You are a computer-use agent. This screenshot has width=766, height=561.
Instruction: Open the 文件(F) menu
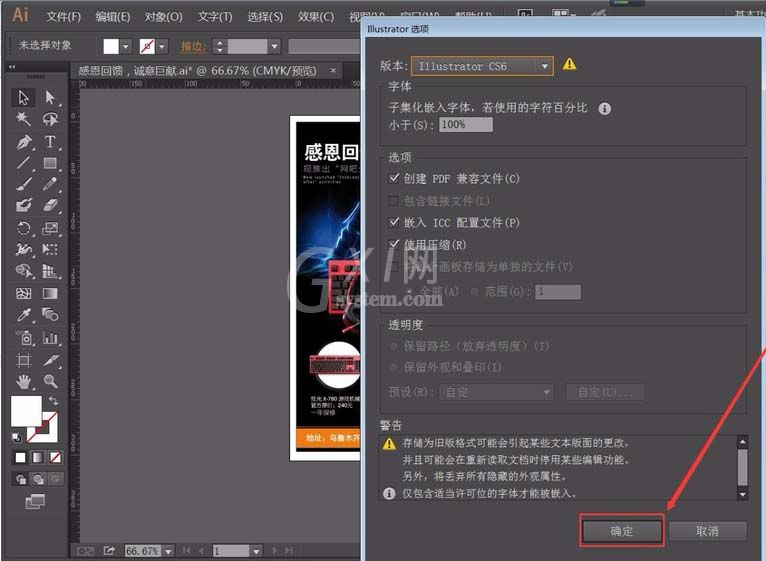pyautogui.click(x=64, y=17)
